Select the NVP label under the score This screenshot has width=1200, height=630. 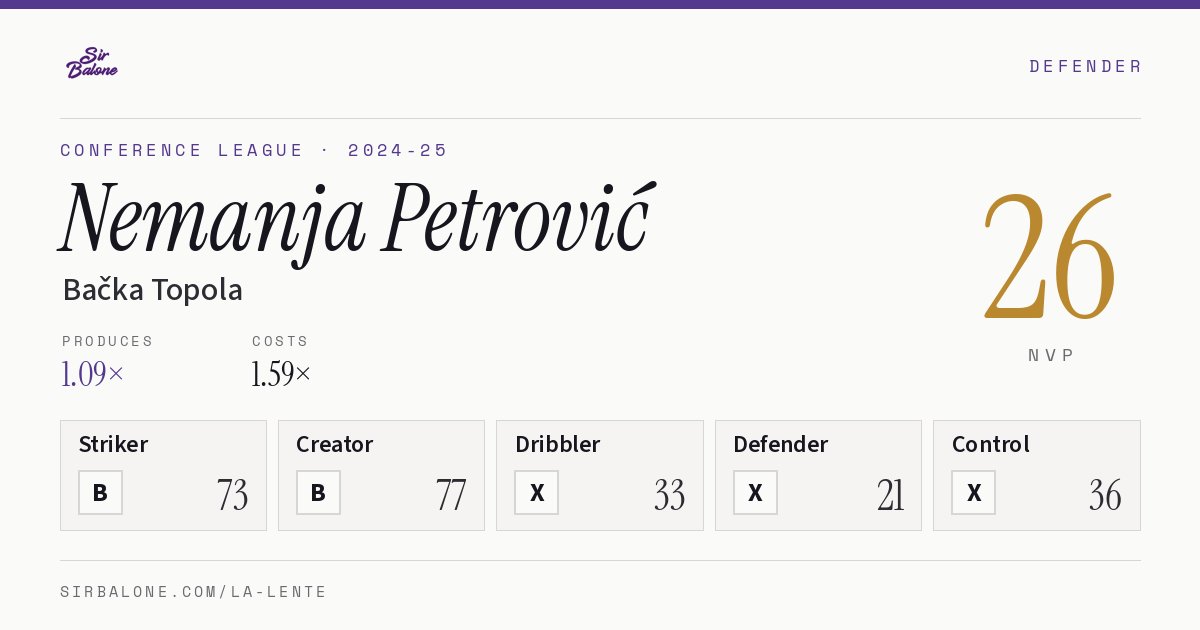coord(1051,355)
